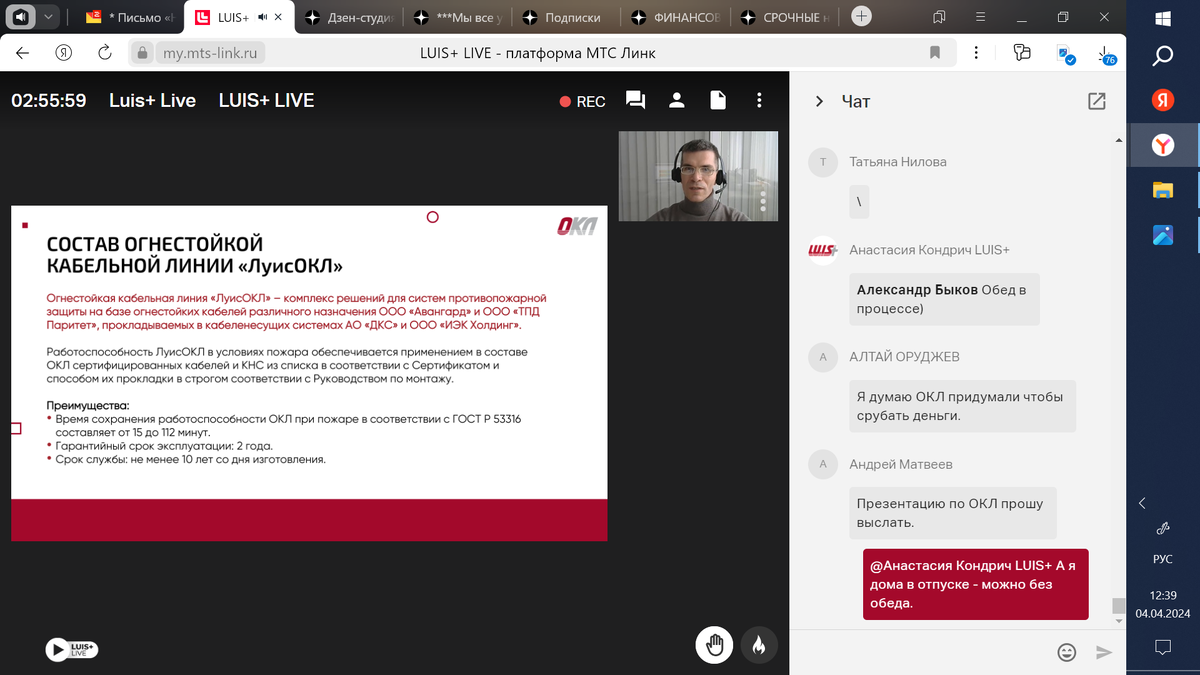Switch input language РУС
Image resolution: width=1200 pixels, height=675 pixels.
pyautogui.click(x=1163, y=559)
